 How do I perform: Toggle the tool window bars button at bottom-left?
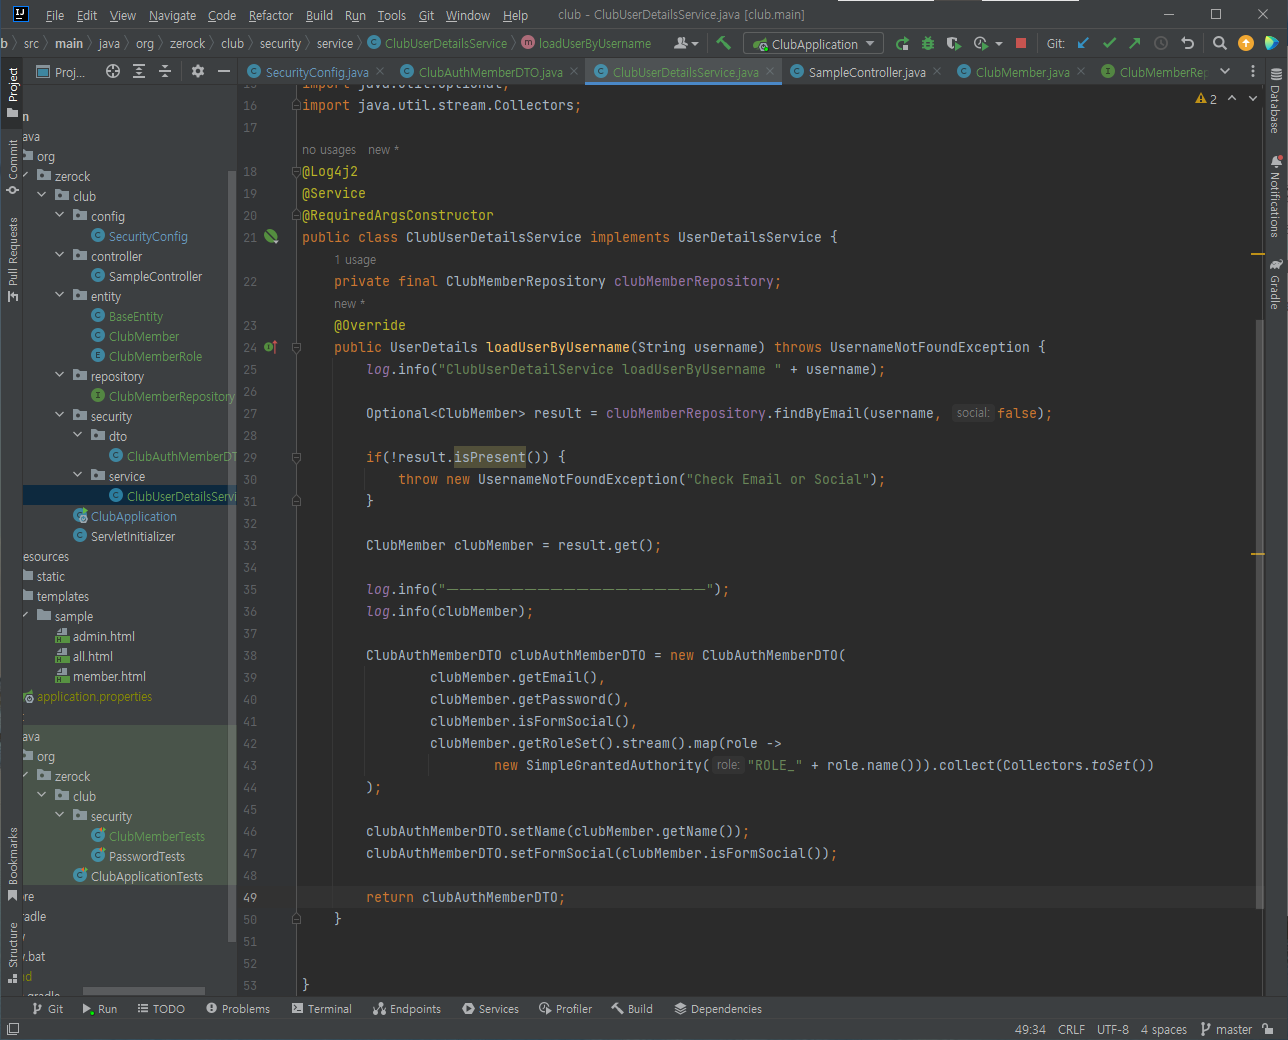coord(13,1029)
